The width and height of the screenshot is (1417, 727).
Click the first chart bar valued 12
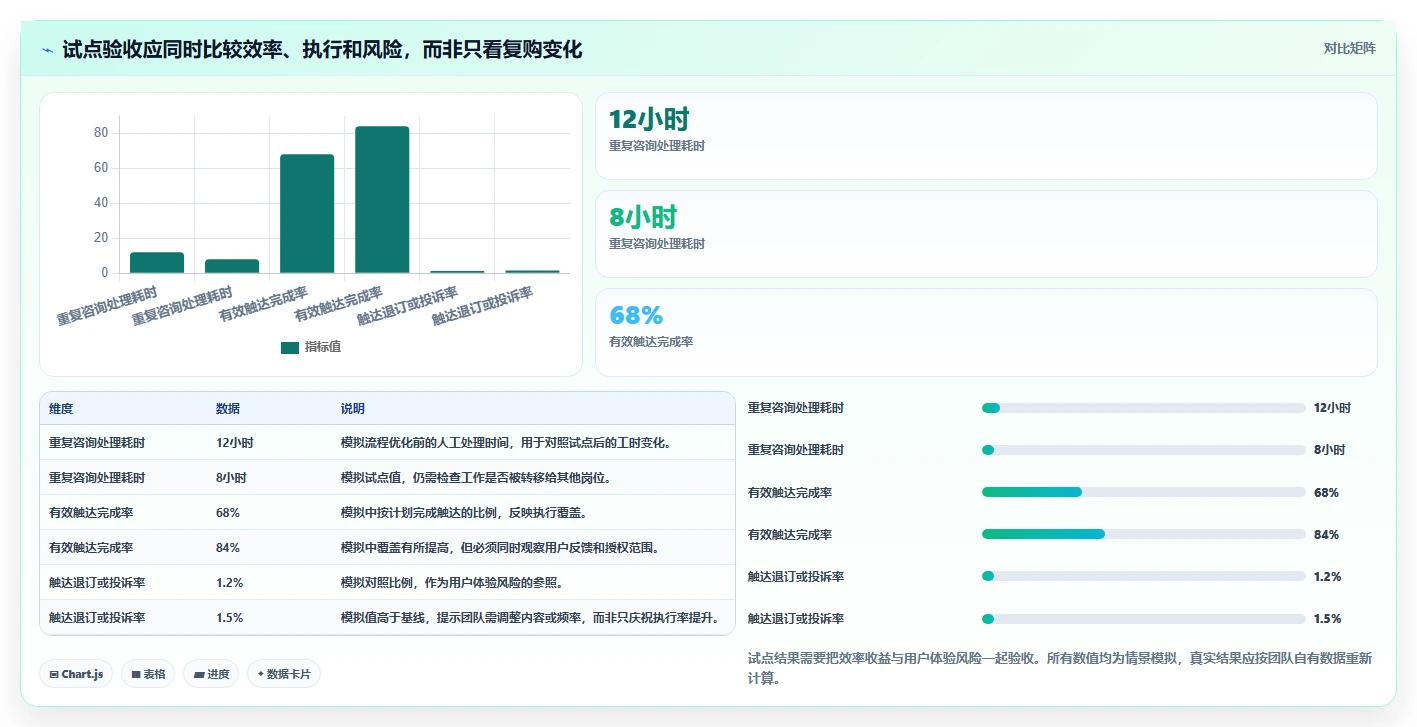click(157, 262)
